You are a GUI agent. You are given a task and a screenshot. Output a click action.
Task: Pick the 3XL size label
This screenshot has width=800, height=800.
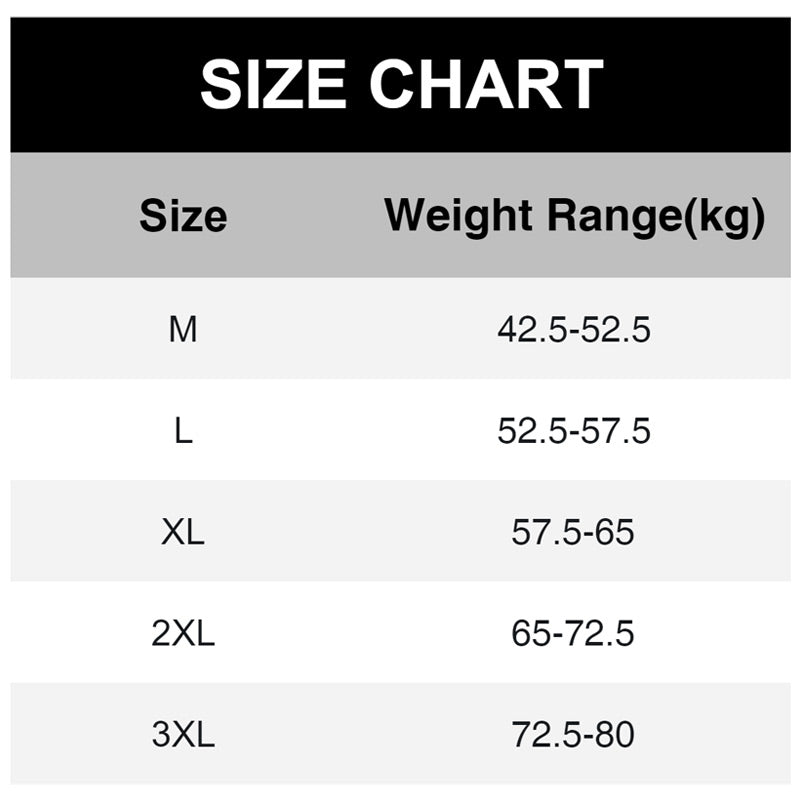coord(183,735)
